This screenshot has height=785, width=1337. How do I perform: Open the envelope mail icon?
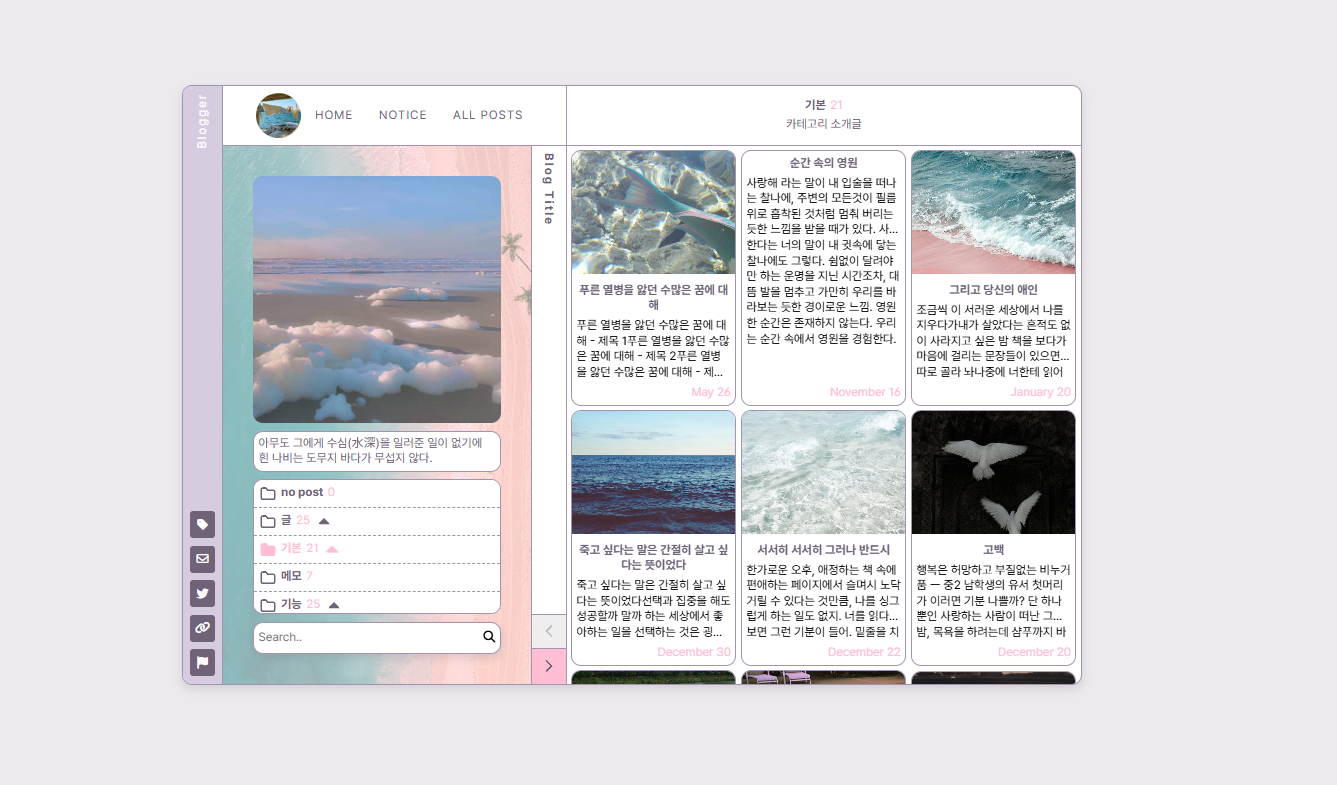[x=202, y=559]
